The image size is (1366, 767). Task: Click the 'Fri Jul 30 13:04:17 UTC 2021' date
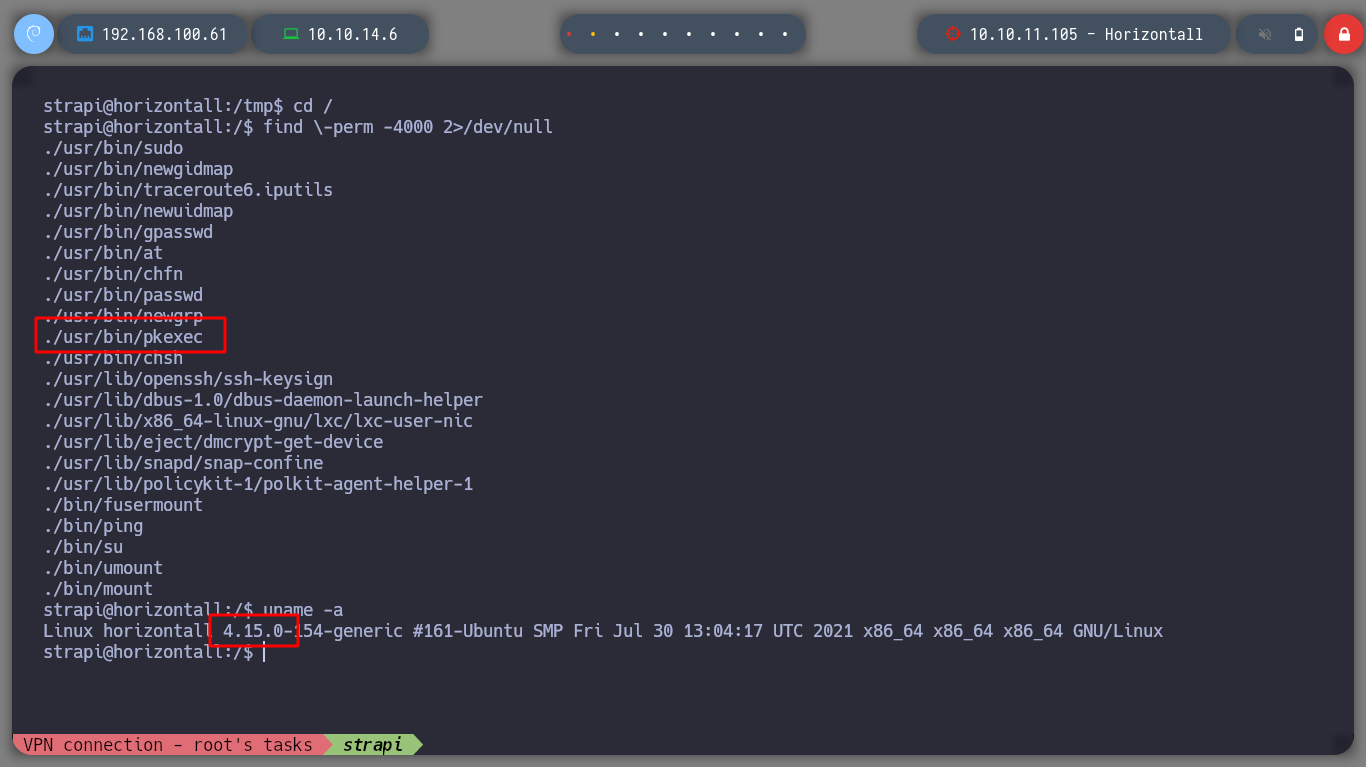click(713, 631)
